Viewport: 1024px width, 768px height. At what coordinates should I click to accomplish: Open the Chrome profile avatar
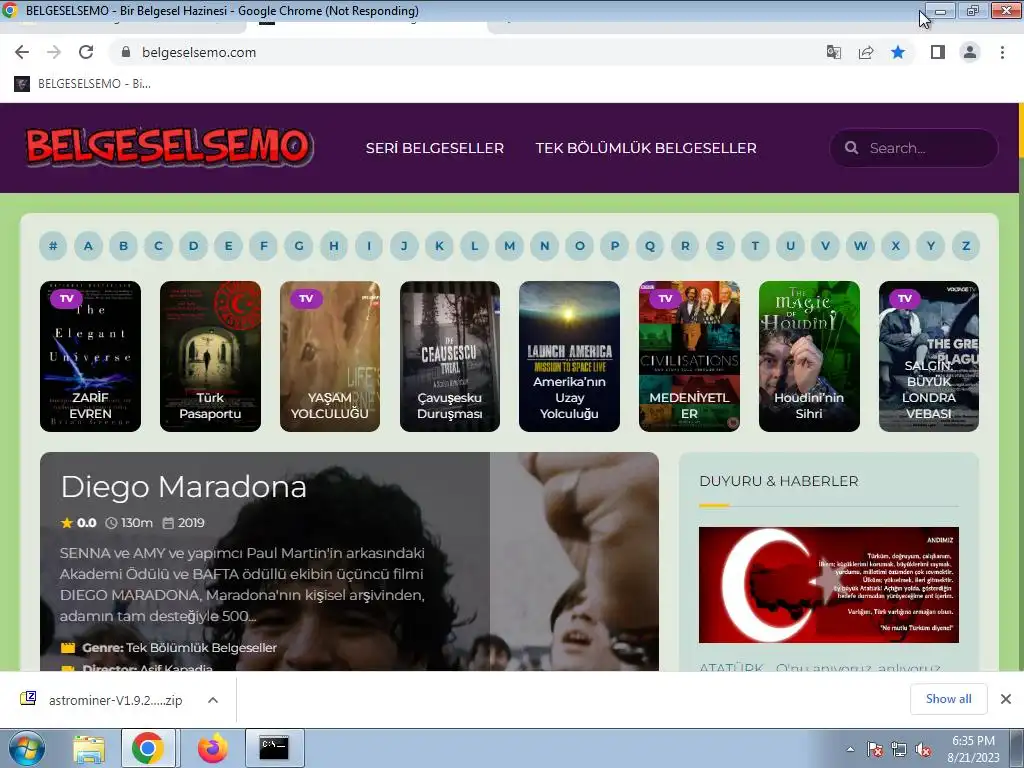point(970,52)
